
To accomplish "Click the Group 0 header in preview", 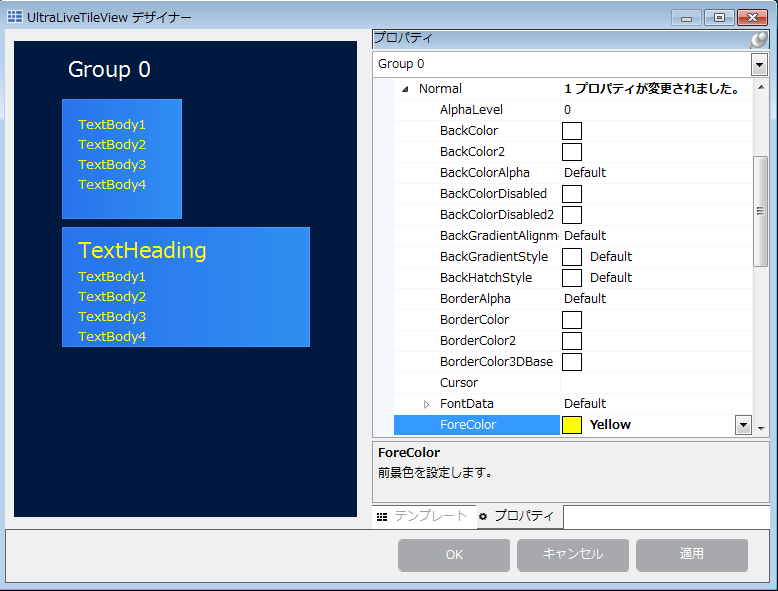I will pos(109,69).
